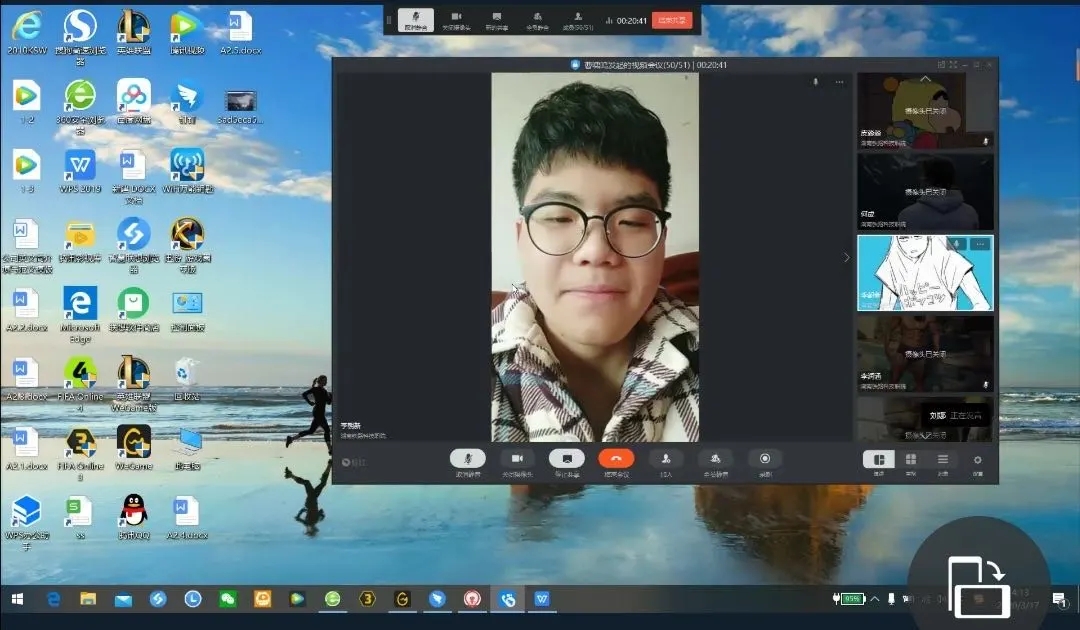Open the Tencent QQ penguin desktop icon
The height and width of the screenshot is (630, 1080).
pyautogui.click(x=134, y=516)
